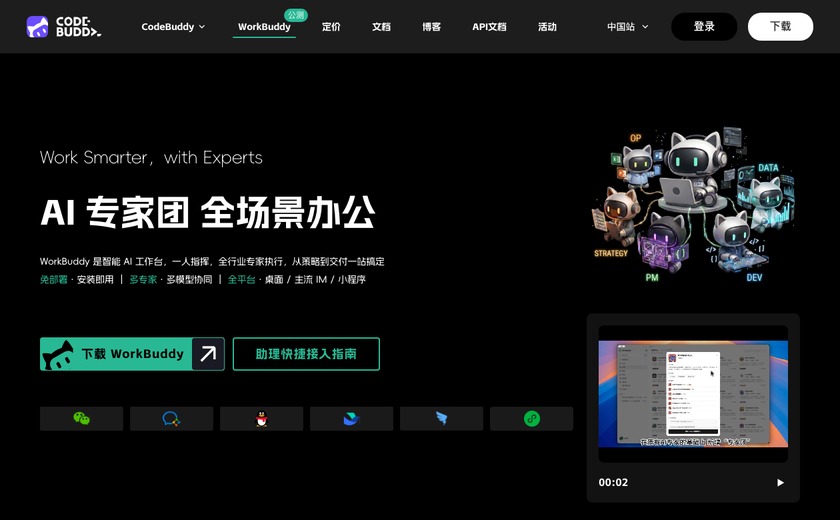Click the demo video thumbnail
Image resolution: width=840 pixels, height=520 pixels.
693,394
